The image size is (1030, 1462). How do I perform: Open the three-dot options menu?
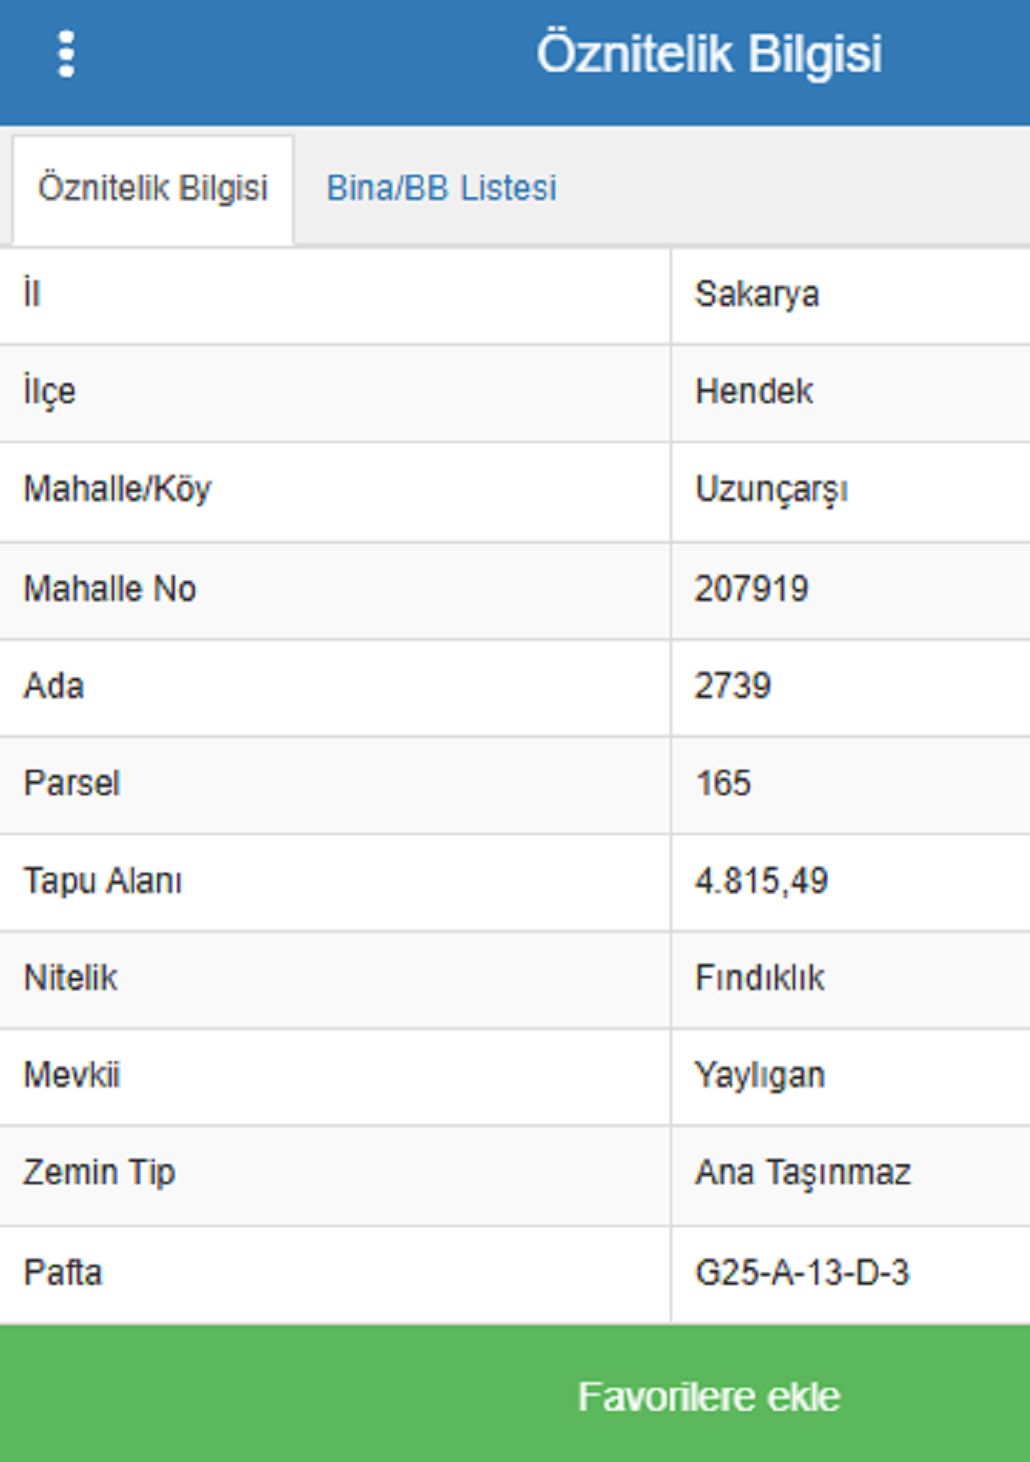[x=66, y=54]
